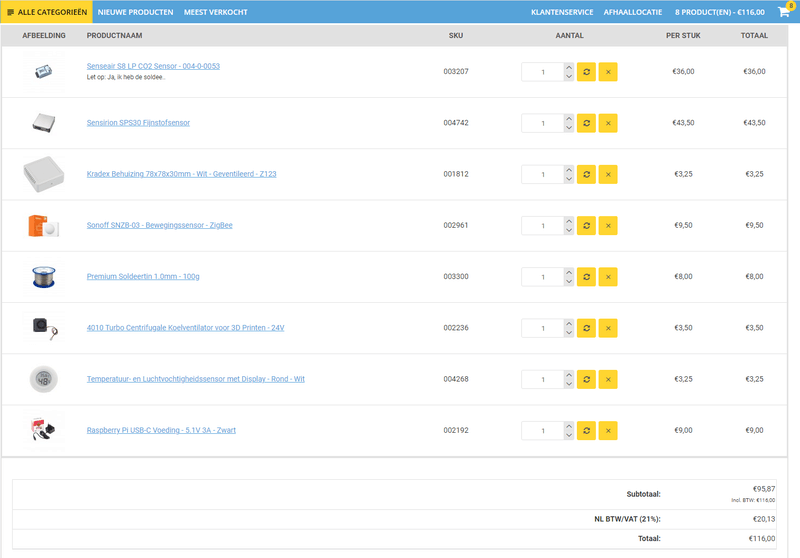Increase quantity of 4010 Turbo Koelventilator
800x558 pixels.
pyautogui.click(x=569, y=323)
